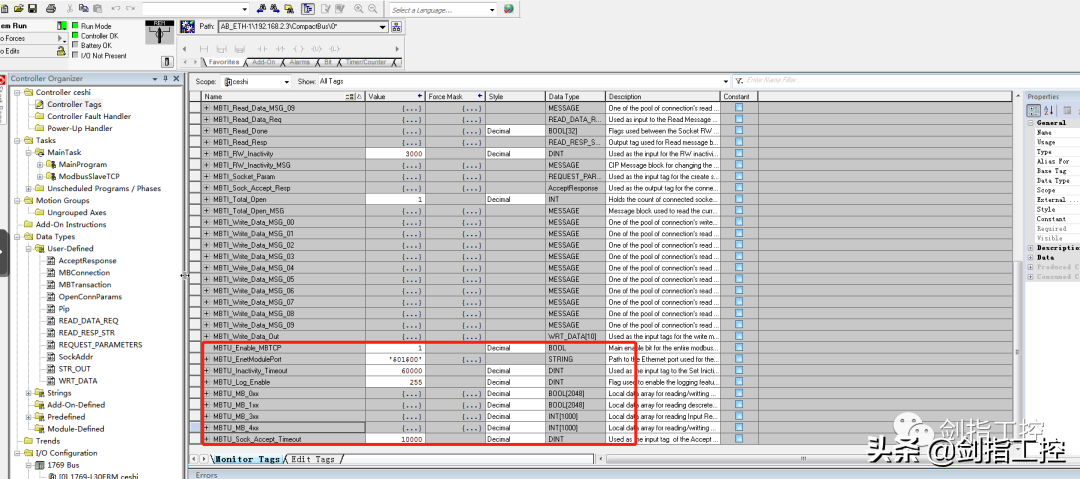Toggle Constant checkbox for MBTU_Log_Enable

[x=739, y=381]
